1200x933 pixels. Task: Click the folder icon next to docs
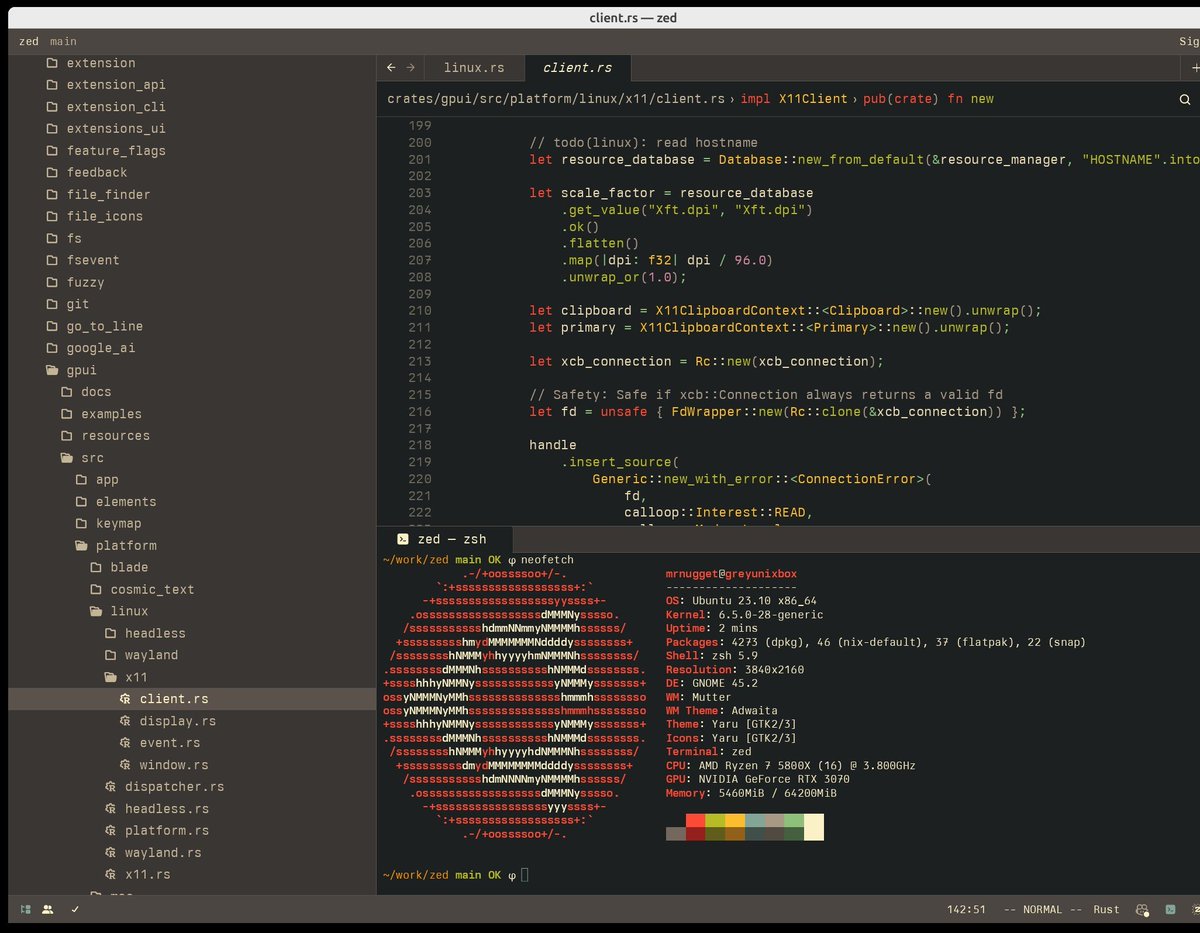pos(67,392)
